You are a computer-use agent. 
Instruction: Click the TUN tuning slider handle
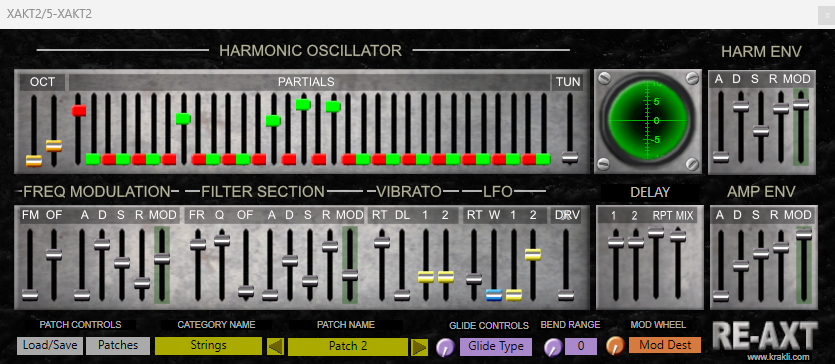coord(570,157)
